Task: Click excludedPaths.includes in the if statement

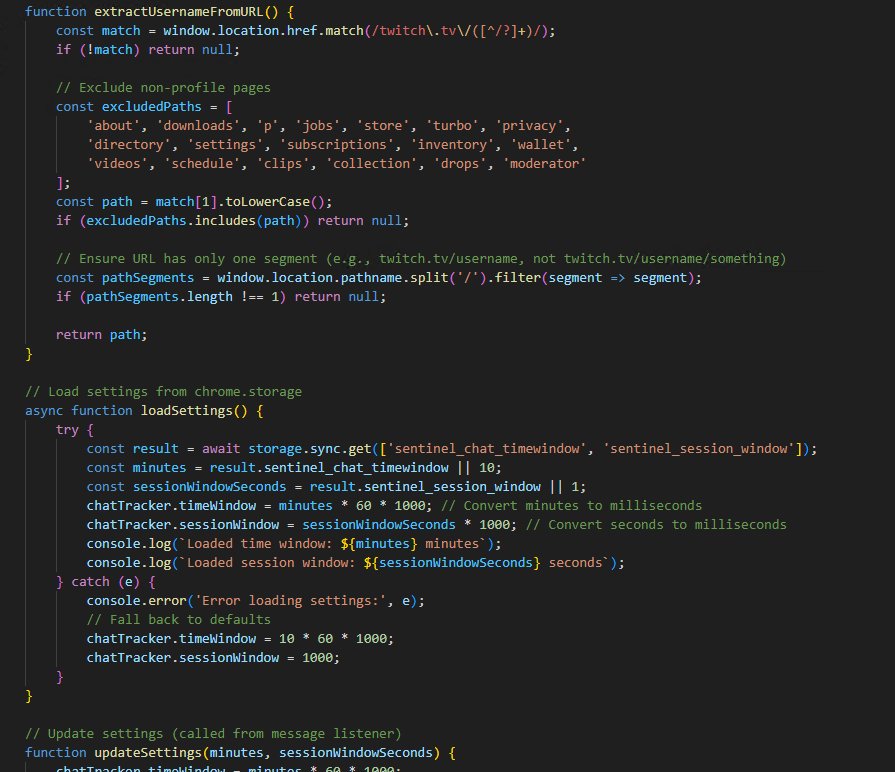Action: coord(171,221)
